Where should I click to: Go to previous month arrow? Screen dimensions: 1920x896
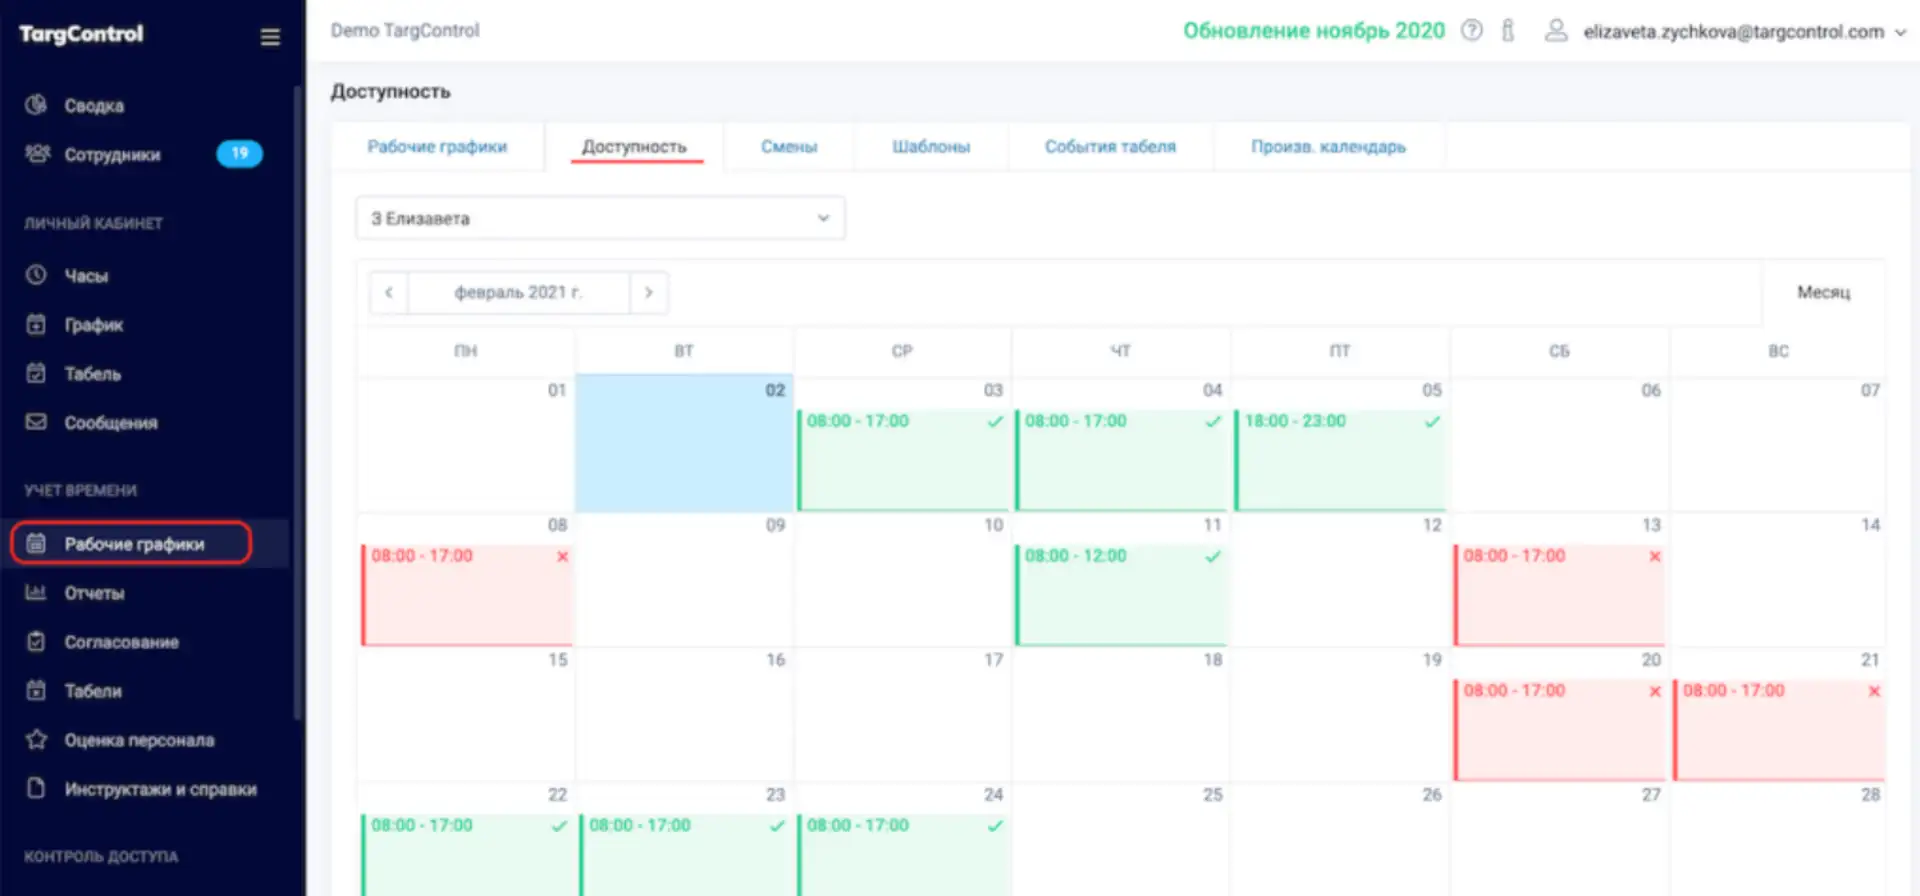389,293
